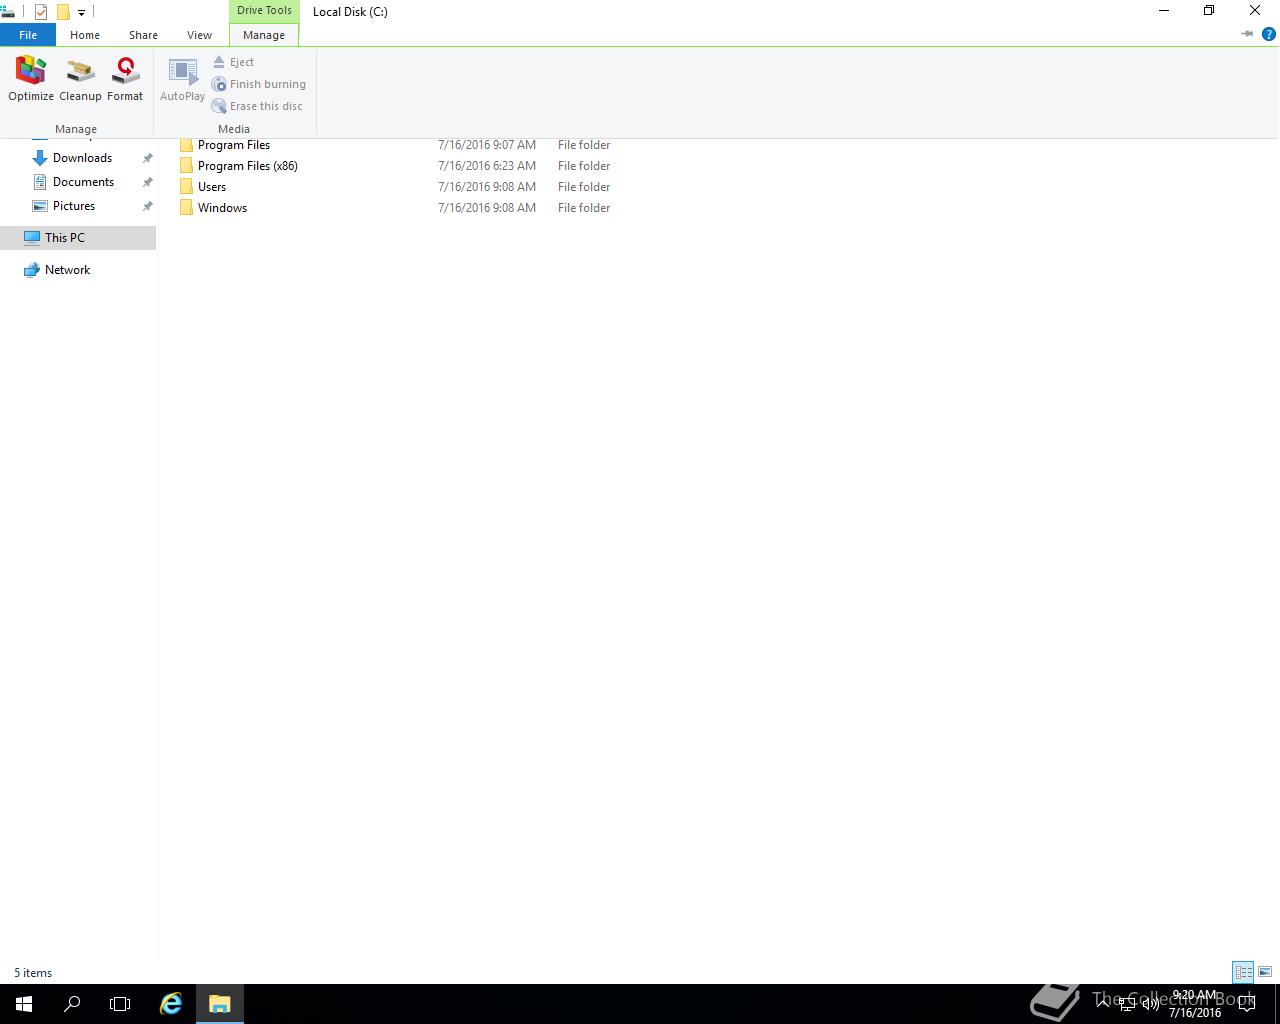1280x1024 pixels.
Task: Click the pin icon next to Downloads
Action: 147,158
